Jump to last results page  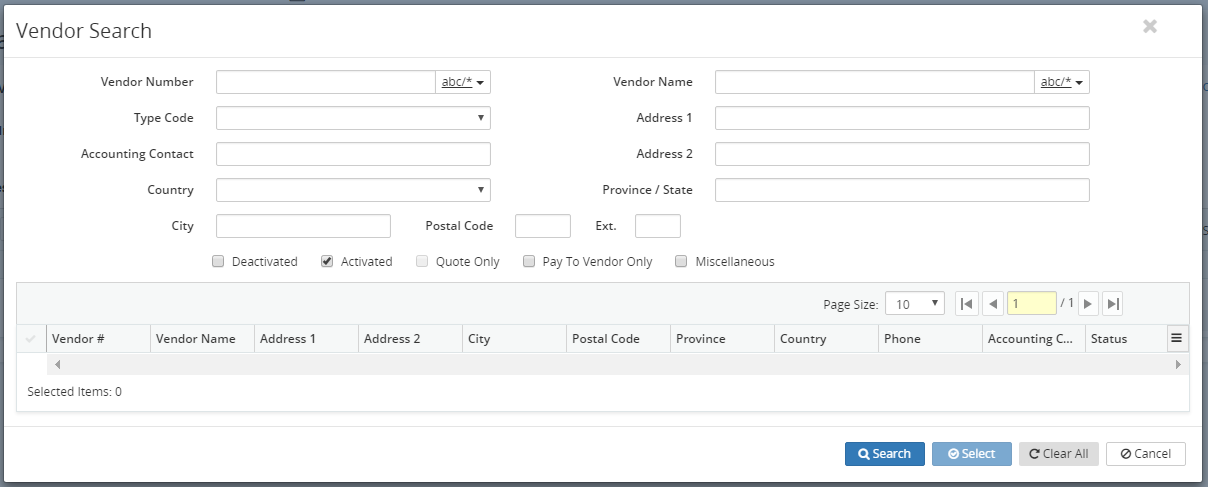(1113, 304)
